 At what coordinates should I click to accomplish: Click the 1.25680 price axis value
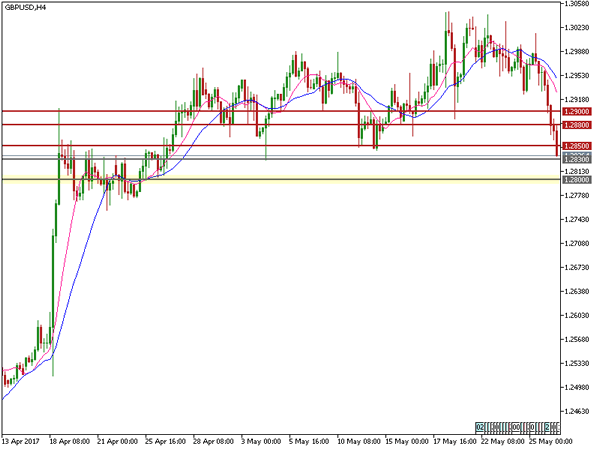577,339
